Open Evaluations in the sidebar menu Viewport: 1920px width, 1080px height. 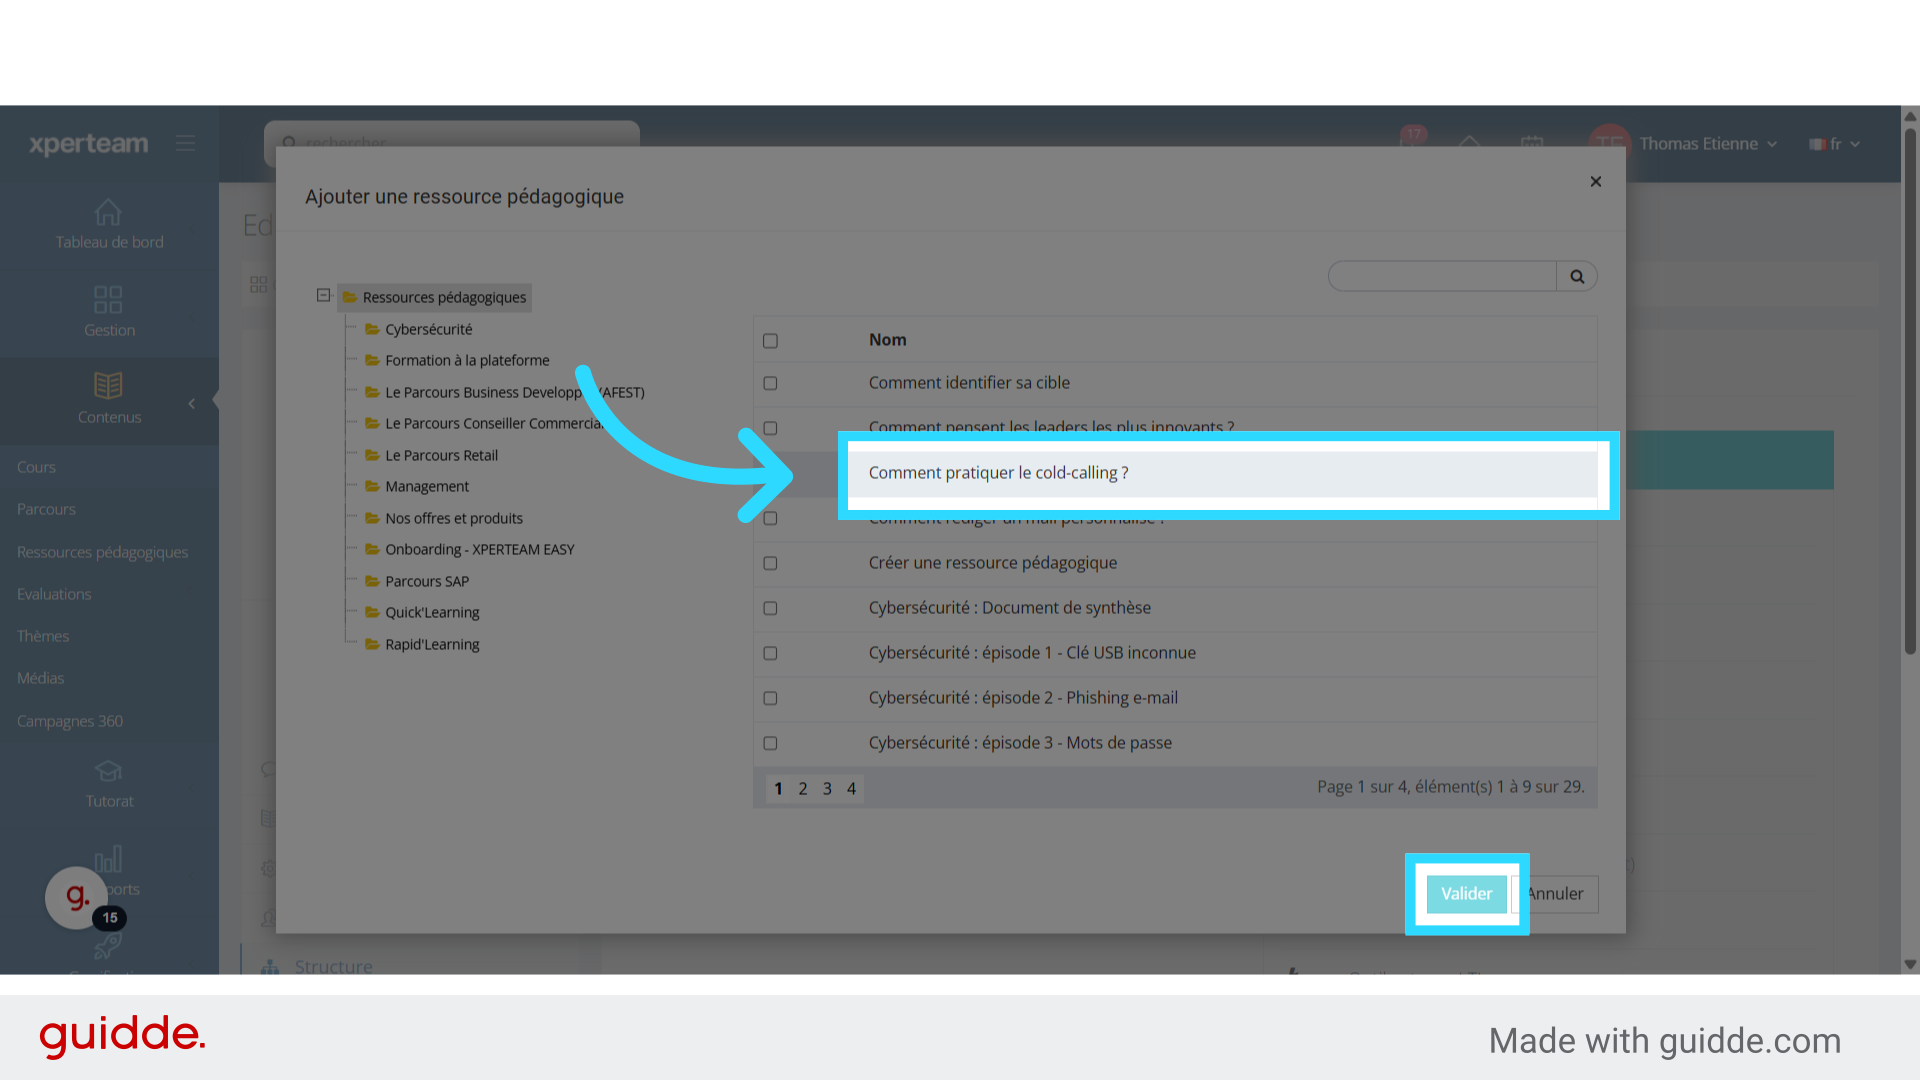pyautogui.click(x=54, y=594)
